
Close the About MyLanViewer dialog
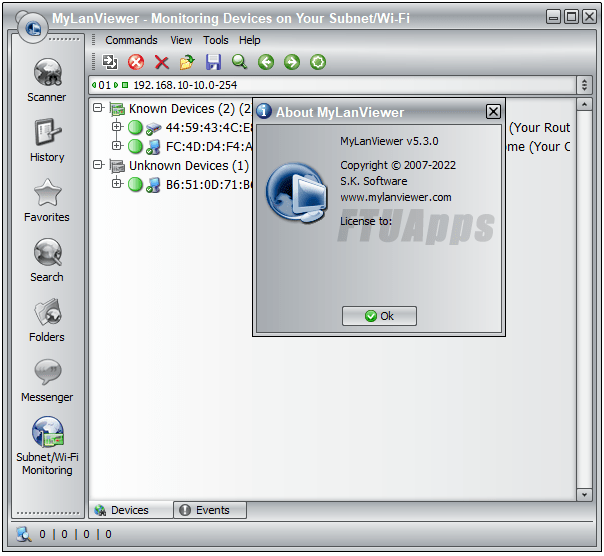[493, 112]
